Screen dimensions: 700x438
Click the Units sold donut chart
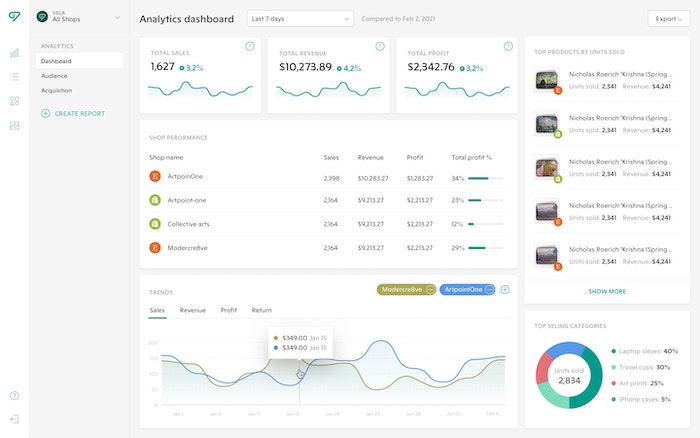click(569, 375)
